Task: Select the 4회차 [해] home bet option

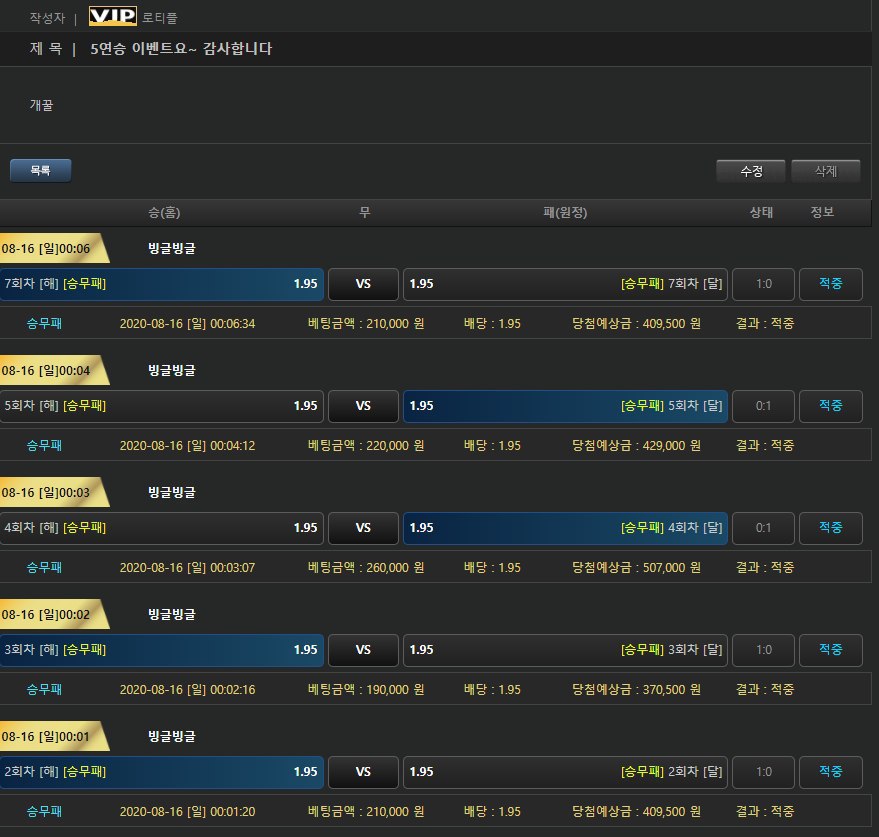Action: coord(161,528)
